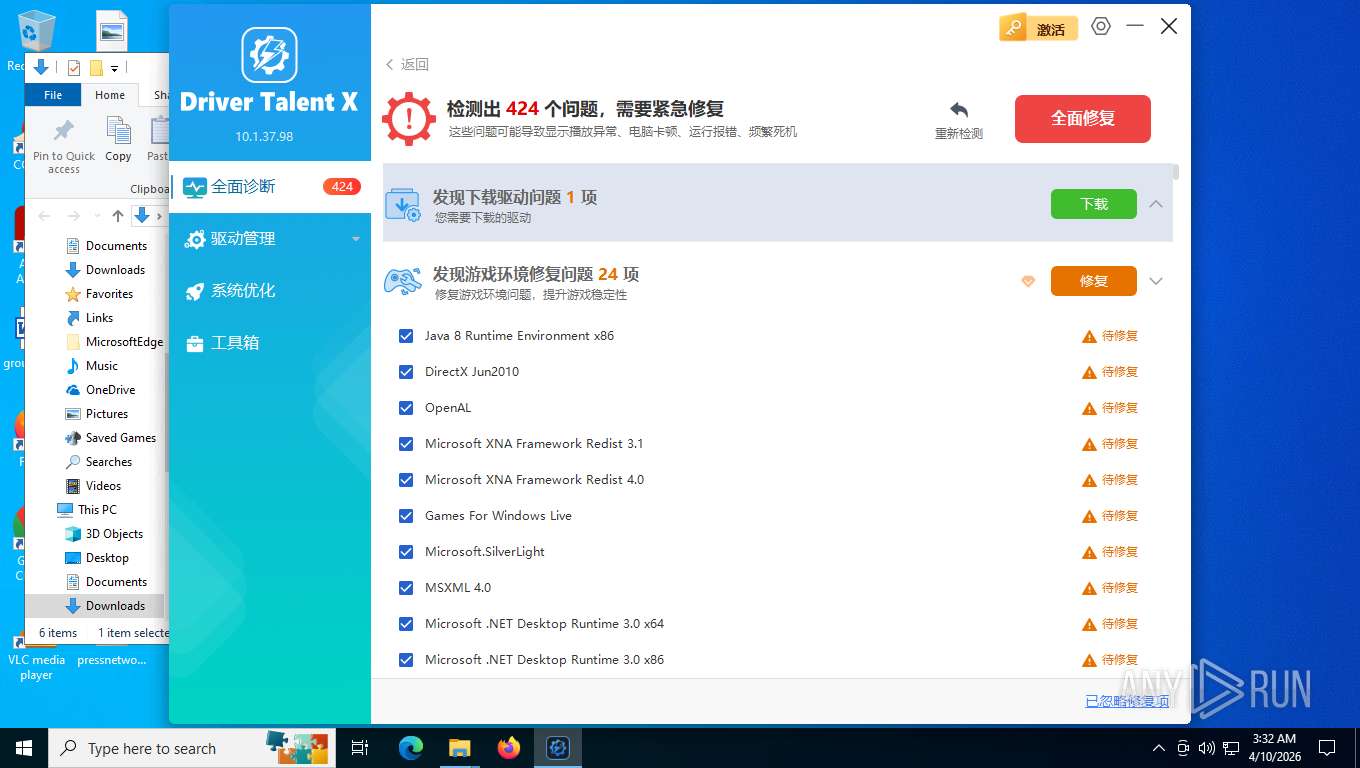
Task: Click the red 全面修复 button
Action: [x=1082, y=119]
